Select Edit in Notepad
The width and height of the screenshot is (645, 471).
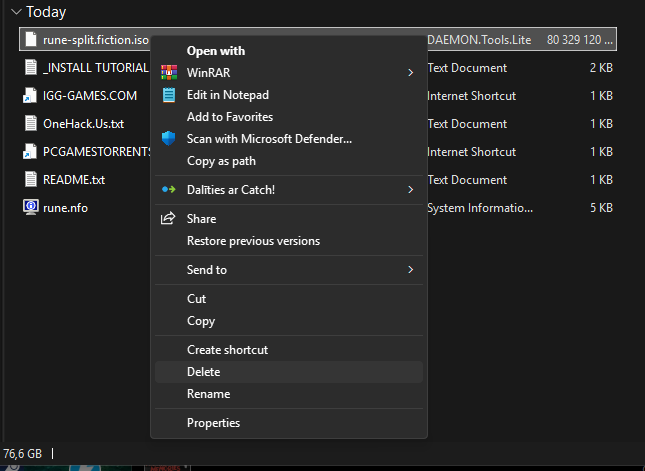[x=289, y=95]
